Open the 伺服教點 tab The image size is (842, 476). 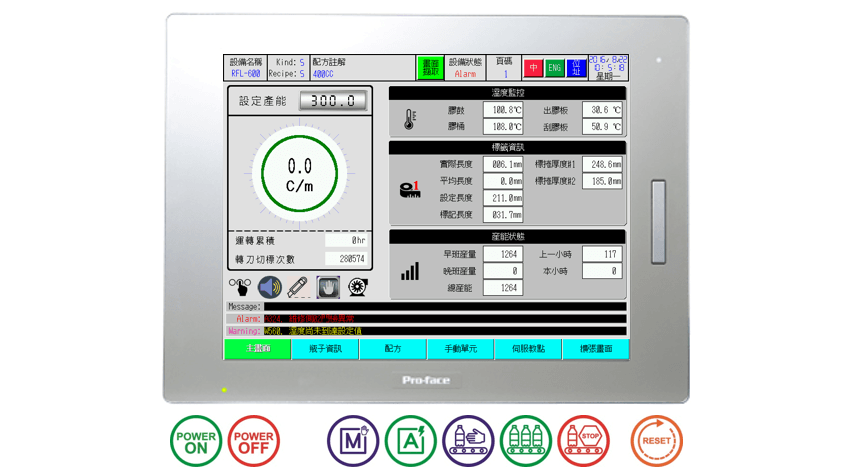528,349
